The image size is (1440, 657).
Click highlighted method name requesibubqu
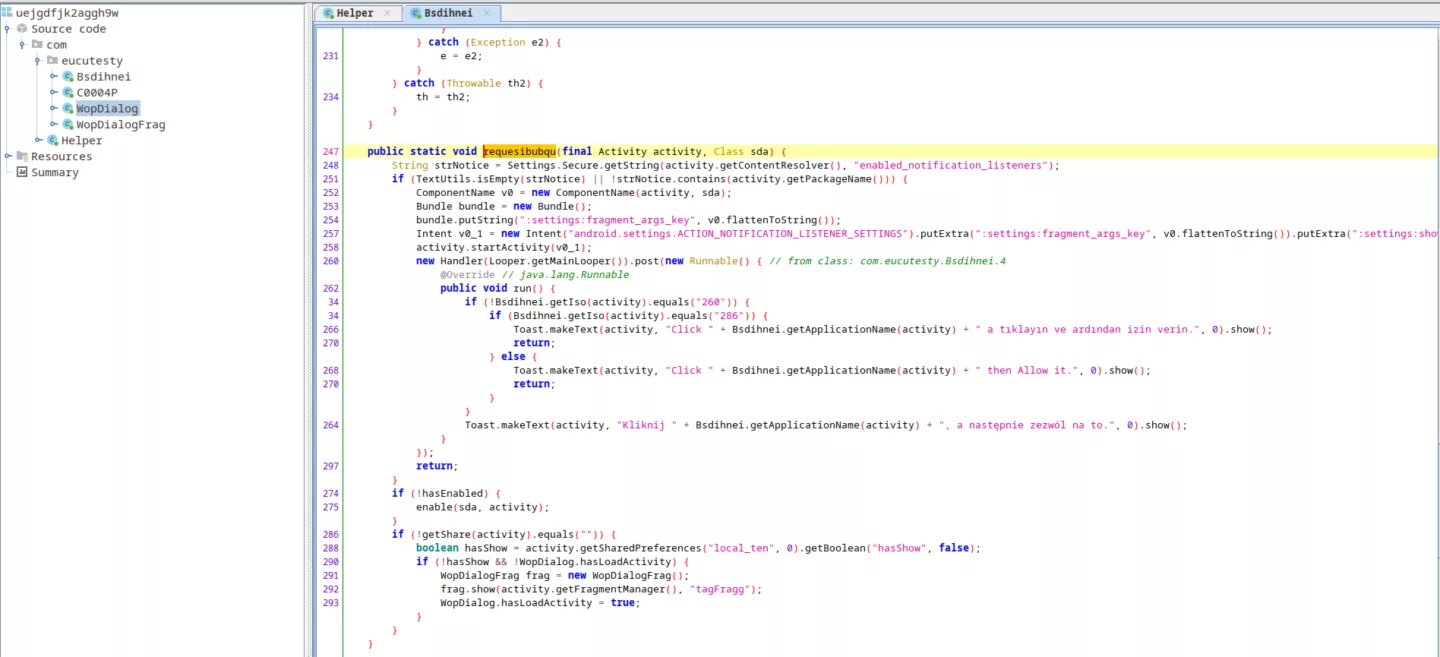519,152
